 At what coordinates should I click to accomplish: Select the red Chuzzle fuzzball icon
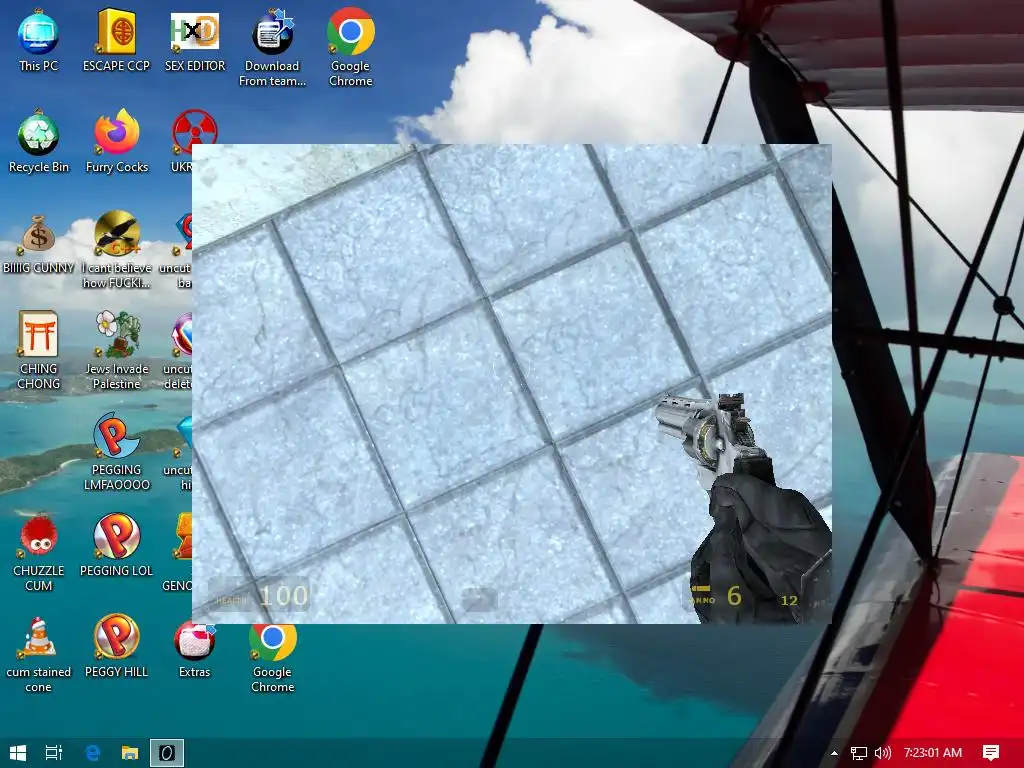pyautogui.click(x=38, y=537)
